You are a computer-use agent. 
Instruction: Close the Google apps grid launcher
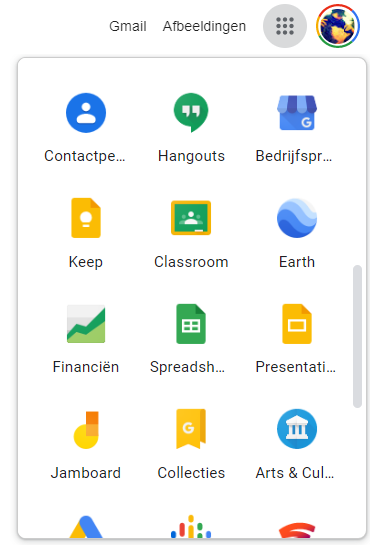pyautogui.click(x=285, y=26)
